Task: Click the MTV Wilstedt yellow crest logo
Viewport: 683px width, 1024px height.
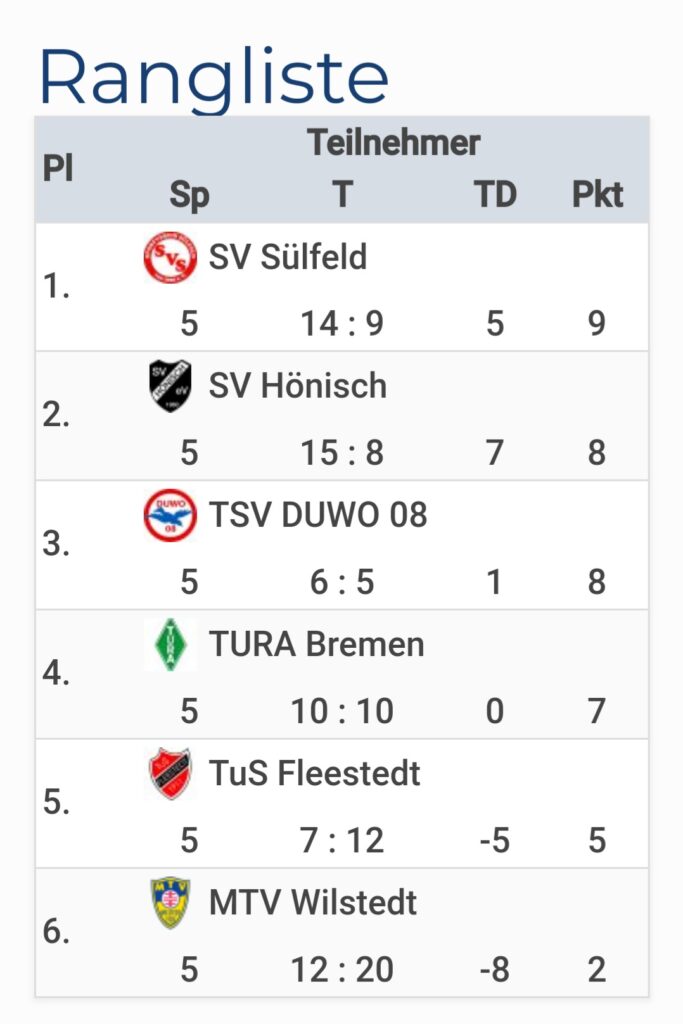Action: coord(170,903)
